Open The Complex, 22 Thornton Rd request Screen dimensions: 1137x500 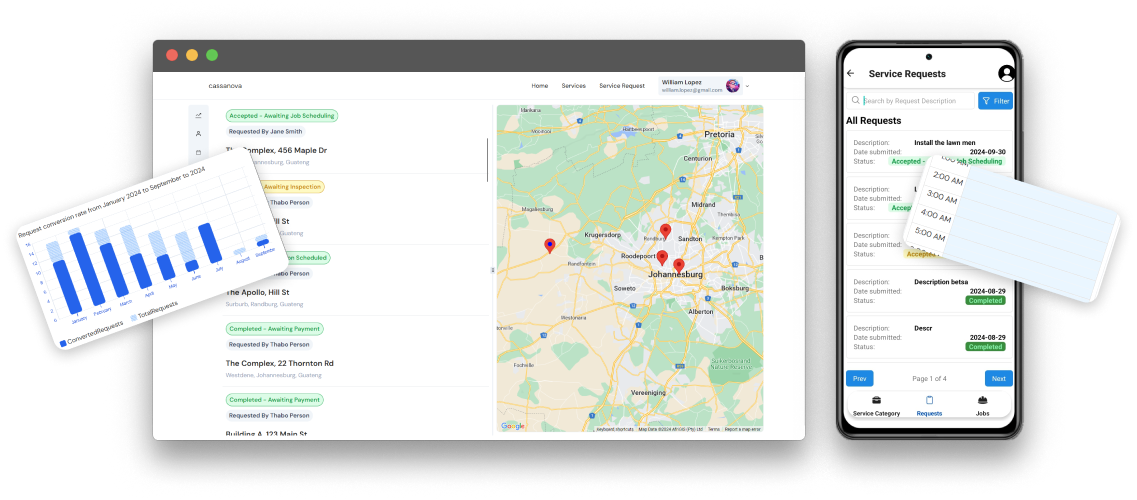[280, 363]
